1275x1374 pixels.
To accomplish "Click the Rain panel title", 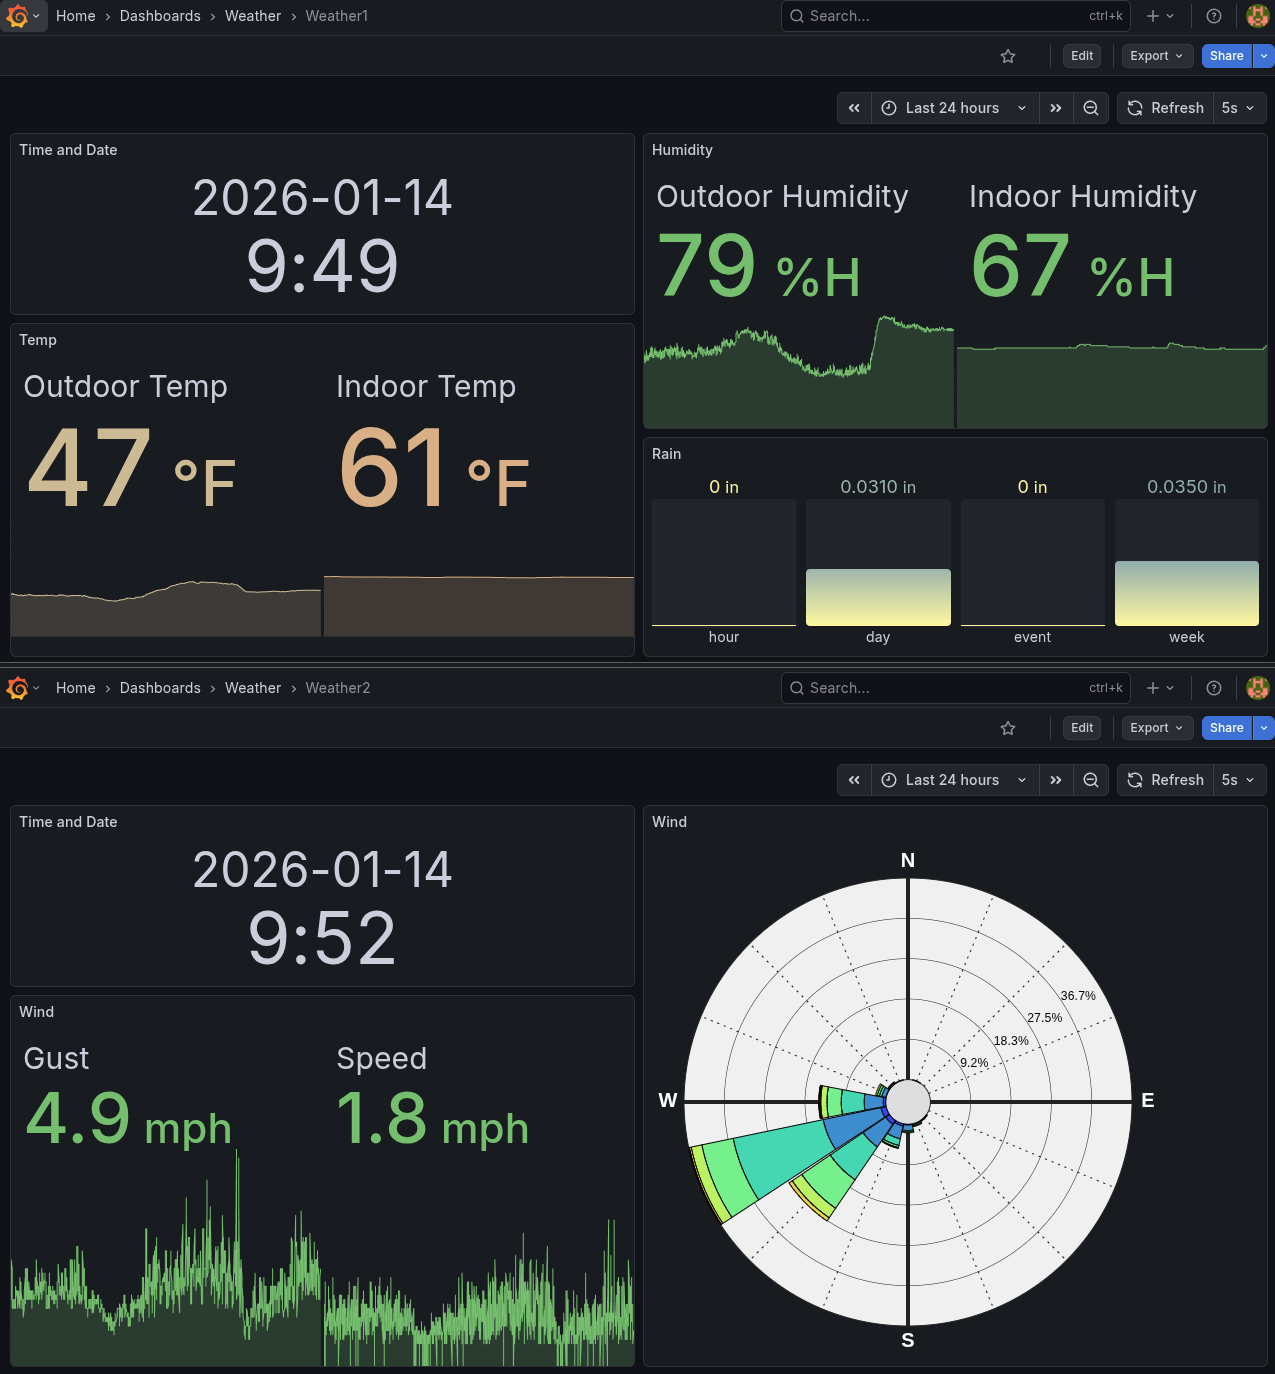I will (x=666, y=454).
